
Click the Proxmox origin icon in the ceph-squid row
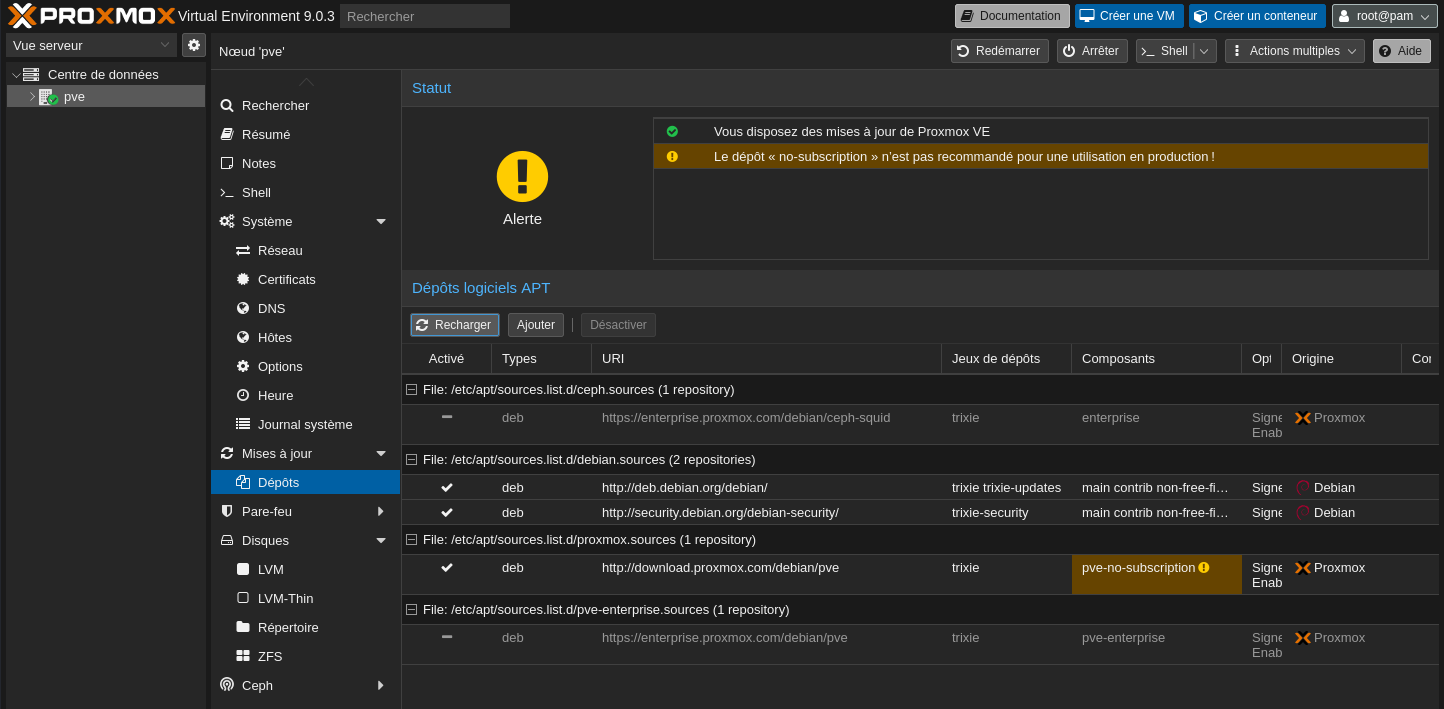[1303, 418]
